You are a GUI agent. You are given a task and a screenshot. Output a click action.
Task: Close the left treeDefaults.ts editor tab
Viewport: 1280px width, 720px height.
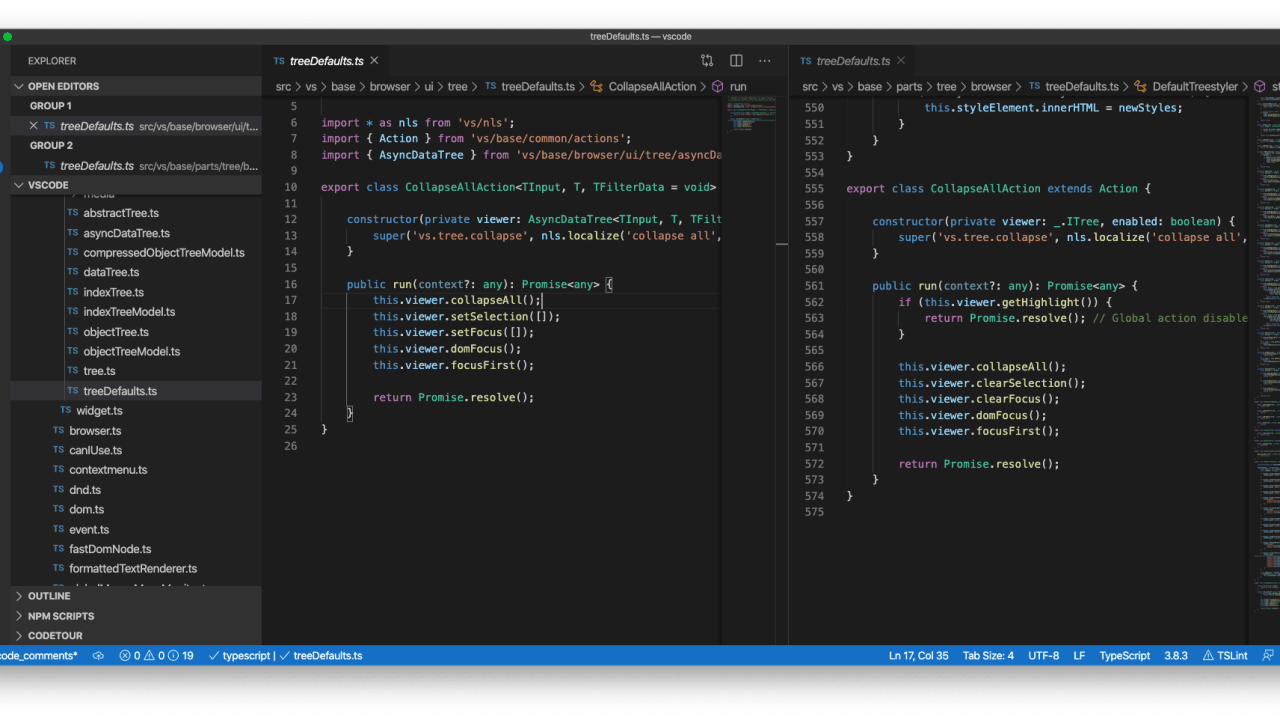373,61
